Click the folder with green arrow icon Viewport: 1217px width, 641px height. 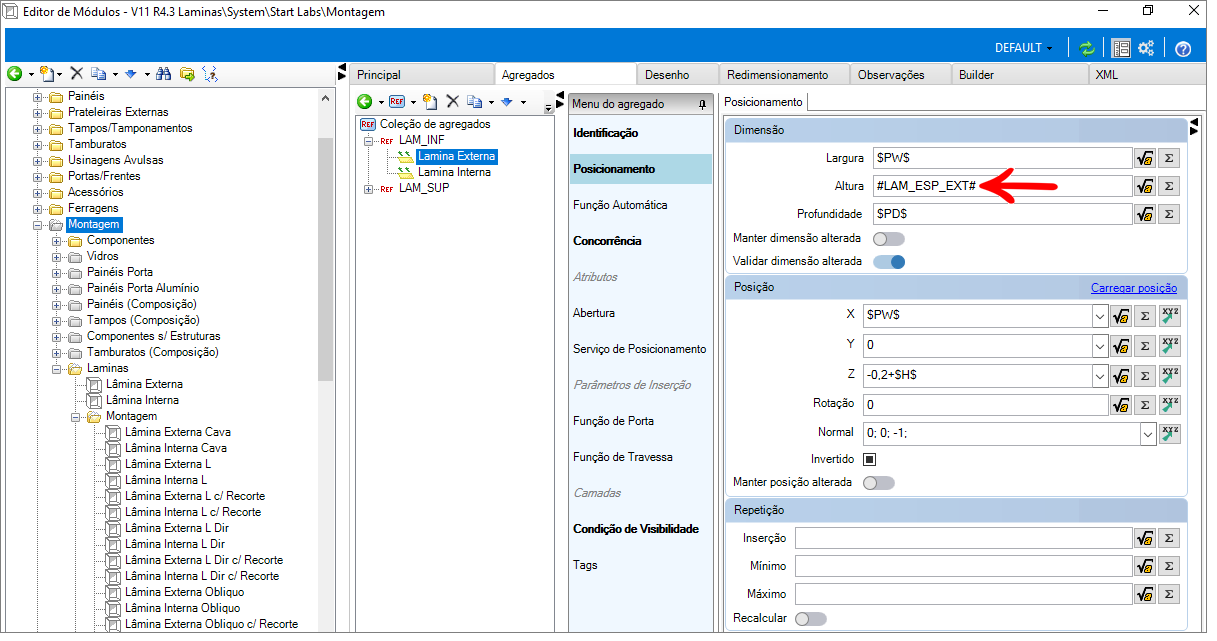pyautogui.click(x=186, y=74)
